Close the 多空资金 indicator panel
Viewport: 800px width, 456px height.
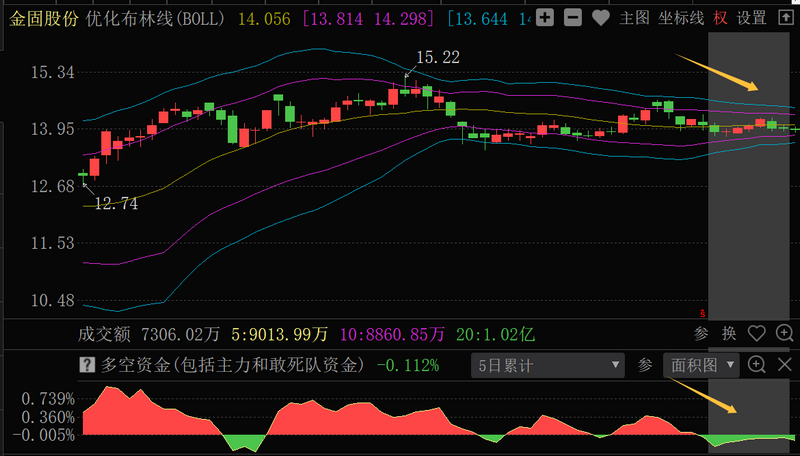coord(785,365)
